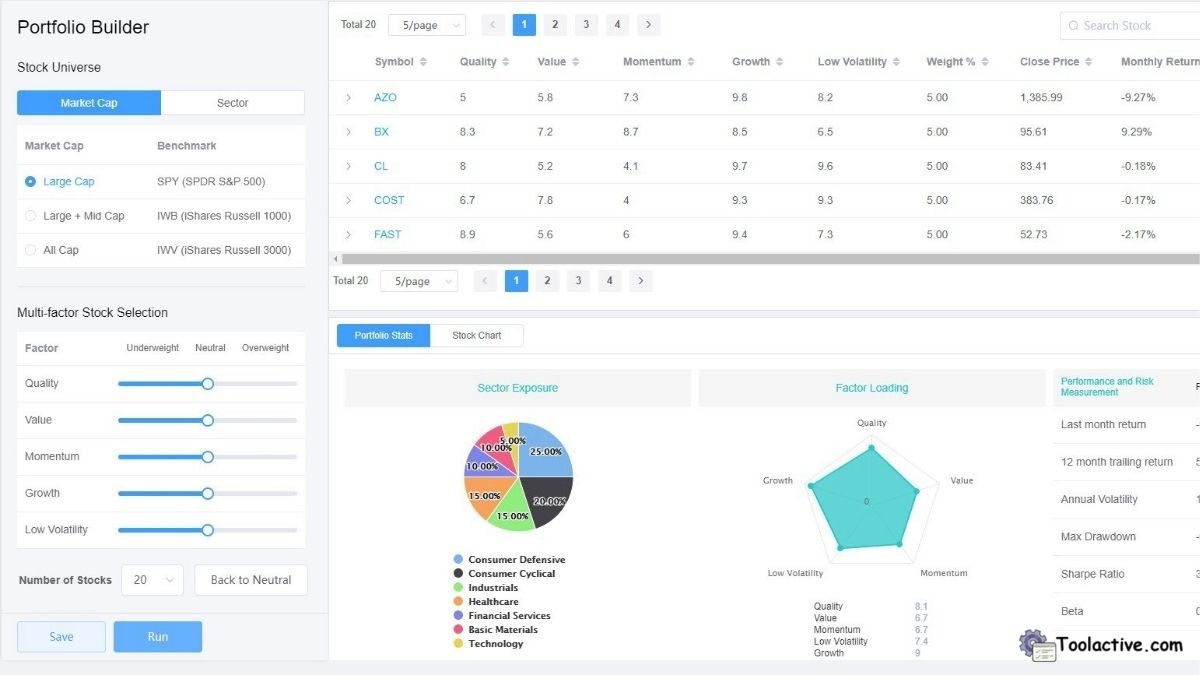The height and width of the screenshot is (675, 1200).
Task: Expand the AZO stock row
Action: click(x=348, y=97)
